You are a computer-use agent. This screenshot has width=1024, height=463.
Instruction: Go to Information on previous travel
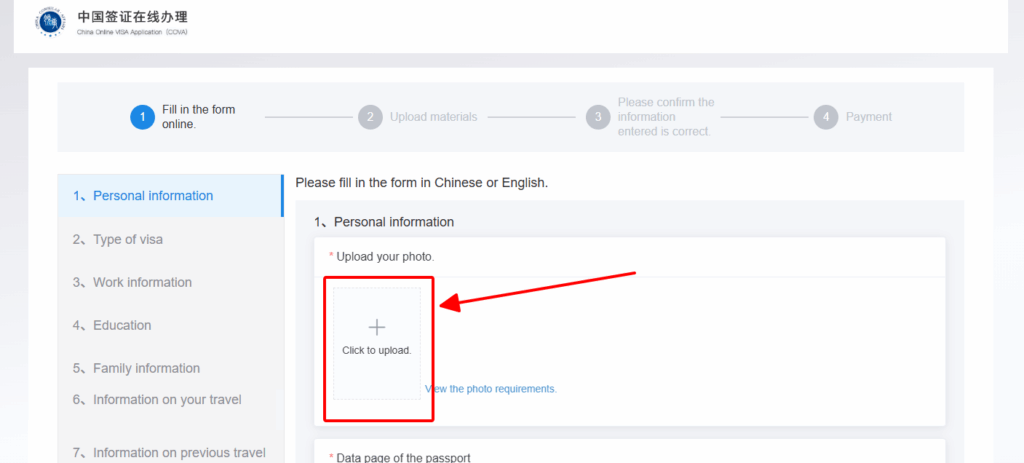(179, 453)
